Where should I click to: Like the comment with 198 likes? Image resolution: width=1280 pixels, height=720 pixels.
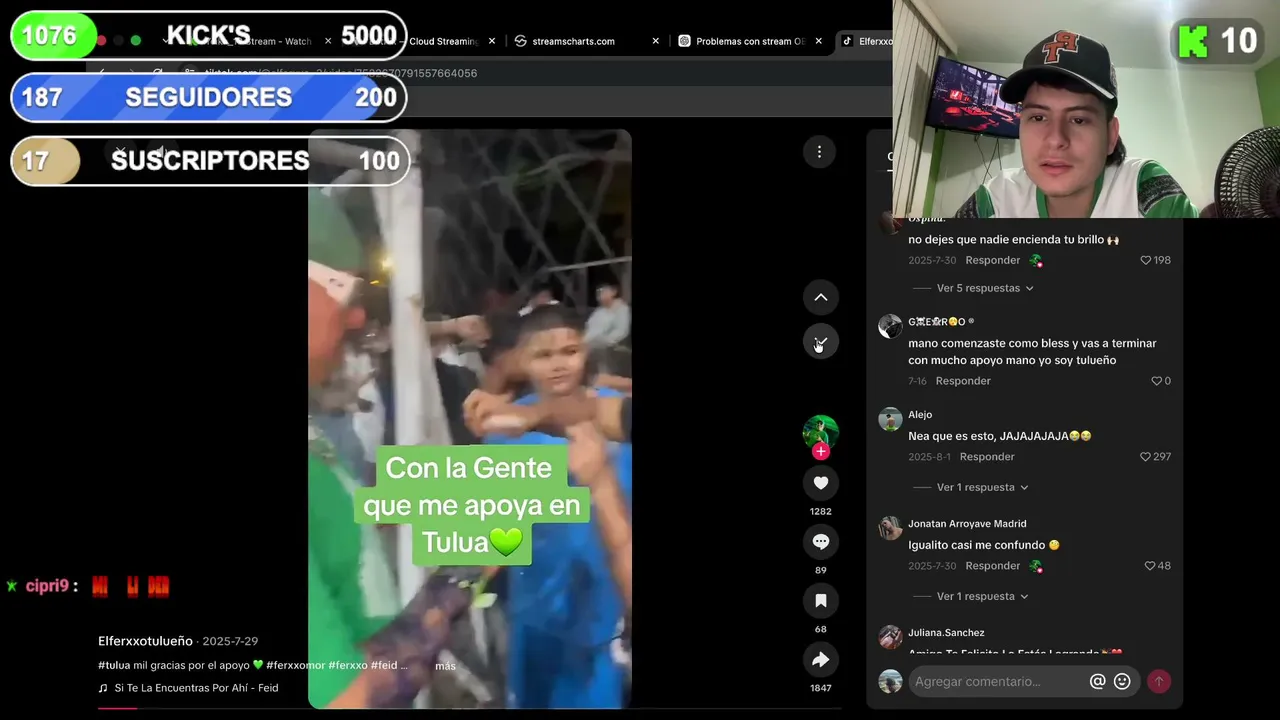click(1146, 260)
